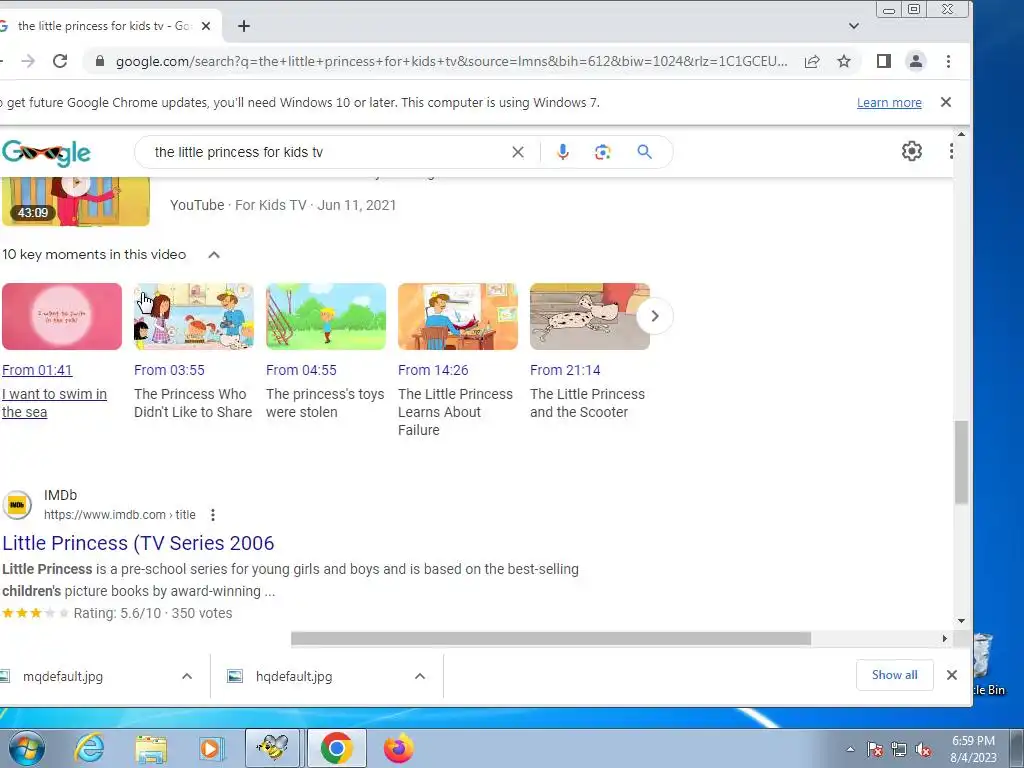Click the scroll down arrow of page scrollbar

[x=961, y=621]
